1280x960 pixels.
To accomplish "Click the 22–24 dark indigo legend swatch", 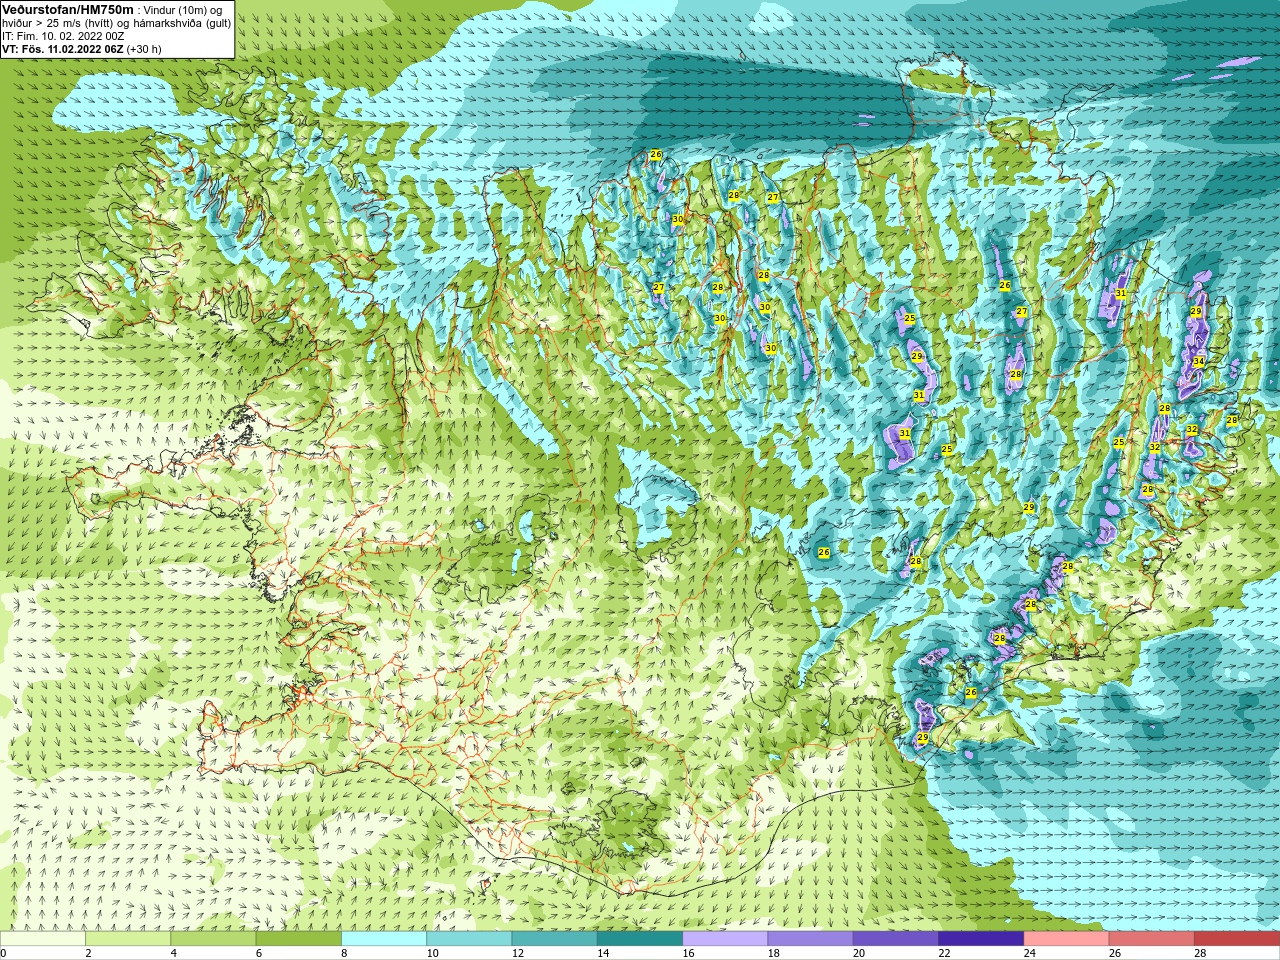I will coord(981,939).
